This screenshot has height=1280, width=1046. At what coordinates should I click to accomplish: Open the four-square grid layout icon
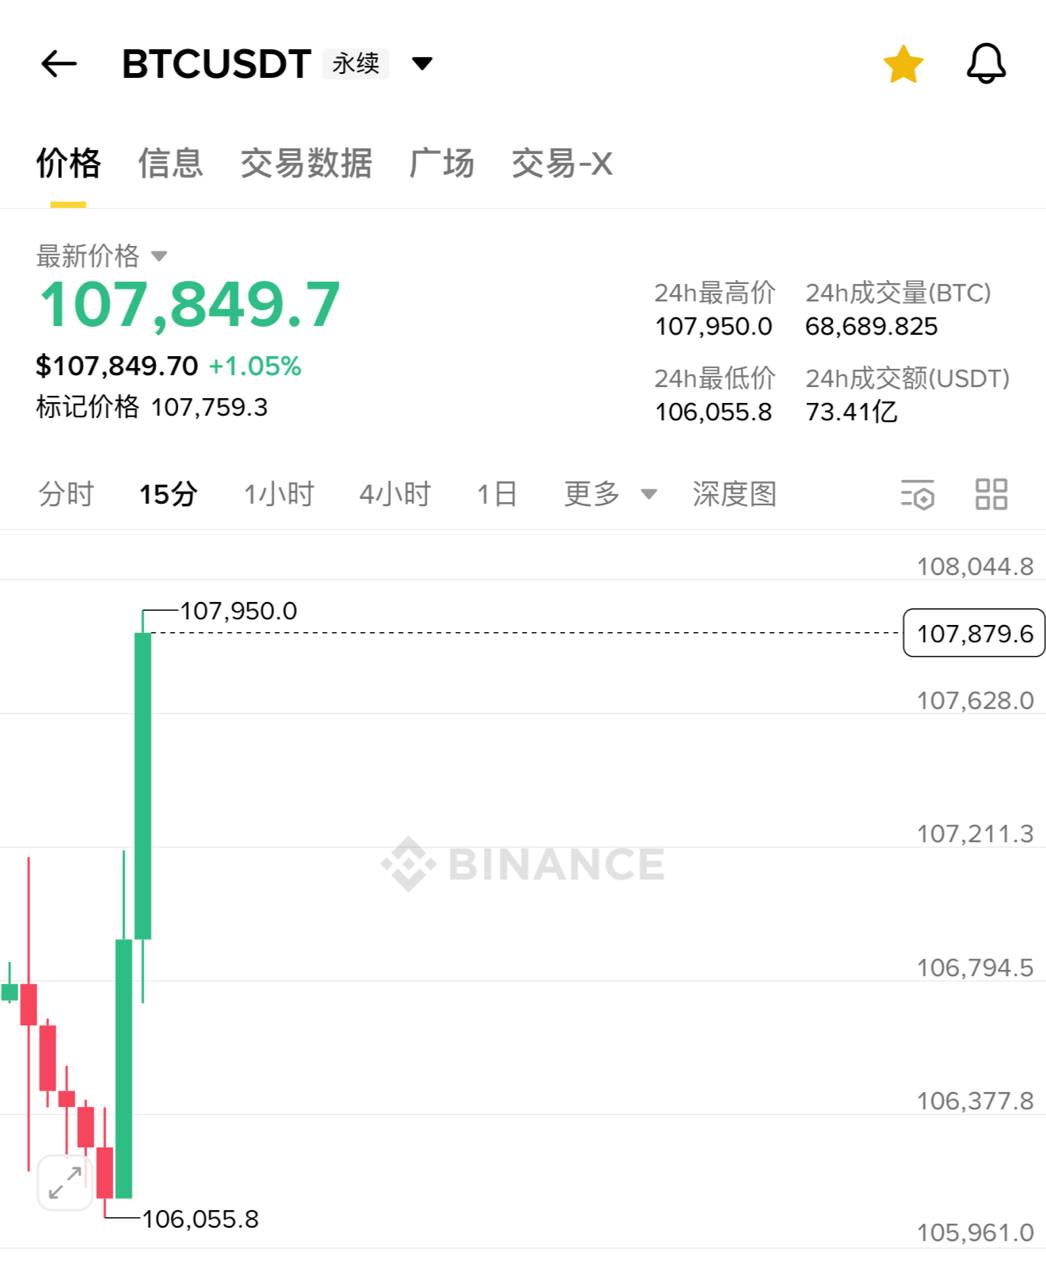tap(991, 494)
